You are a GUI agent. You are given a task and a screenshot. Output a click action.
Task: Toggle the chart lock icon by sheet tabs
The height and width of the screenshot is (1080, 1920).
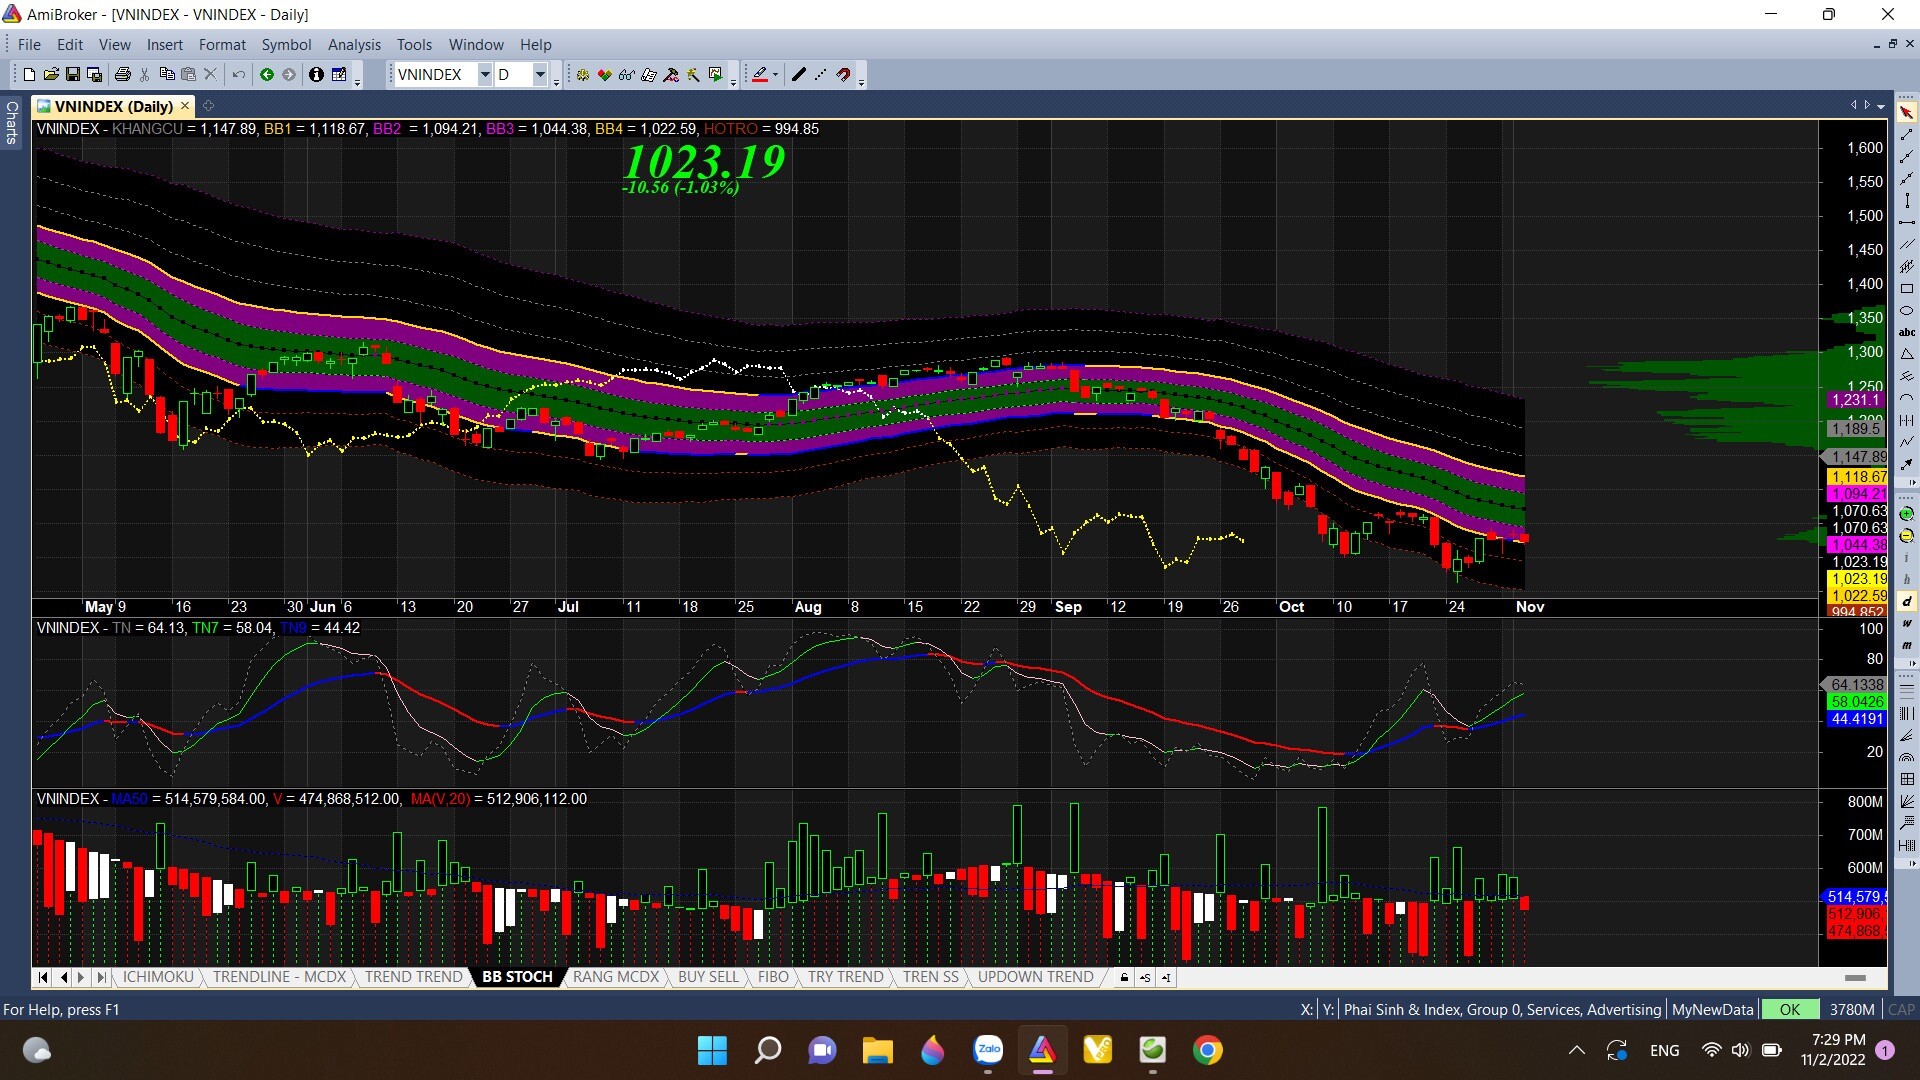pos(1125,977)
